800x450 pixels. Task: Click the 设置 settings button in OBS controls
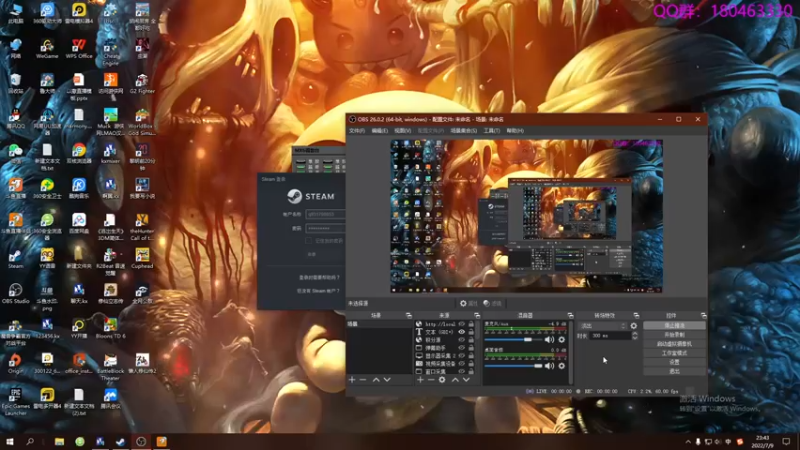(x=674, y=362)
